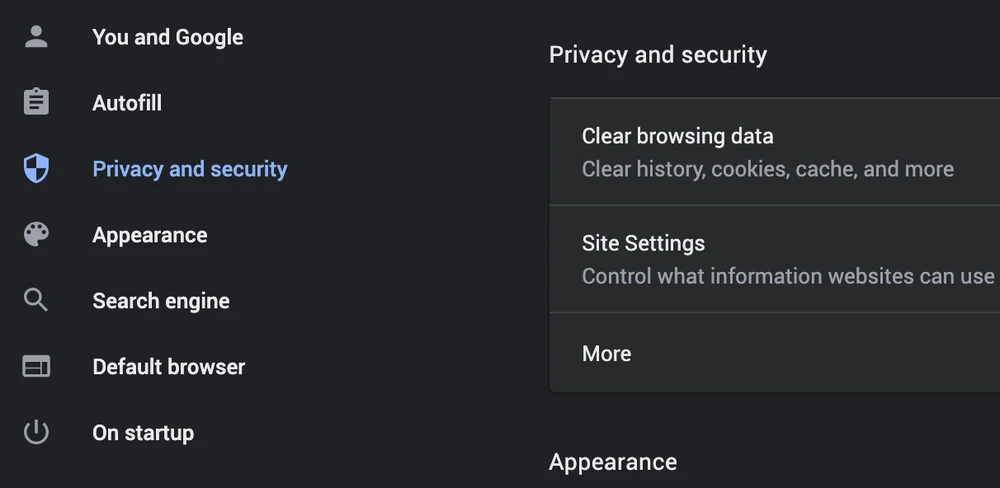This screenshot has height=488, width=1000.
Task: Select the Default browser sidebar label
Action: (x=168, y=367)
